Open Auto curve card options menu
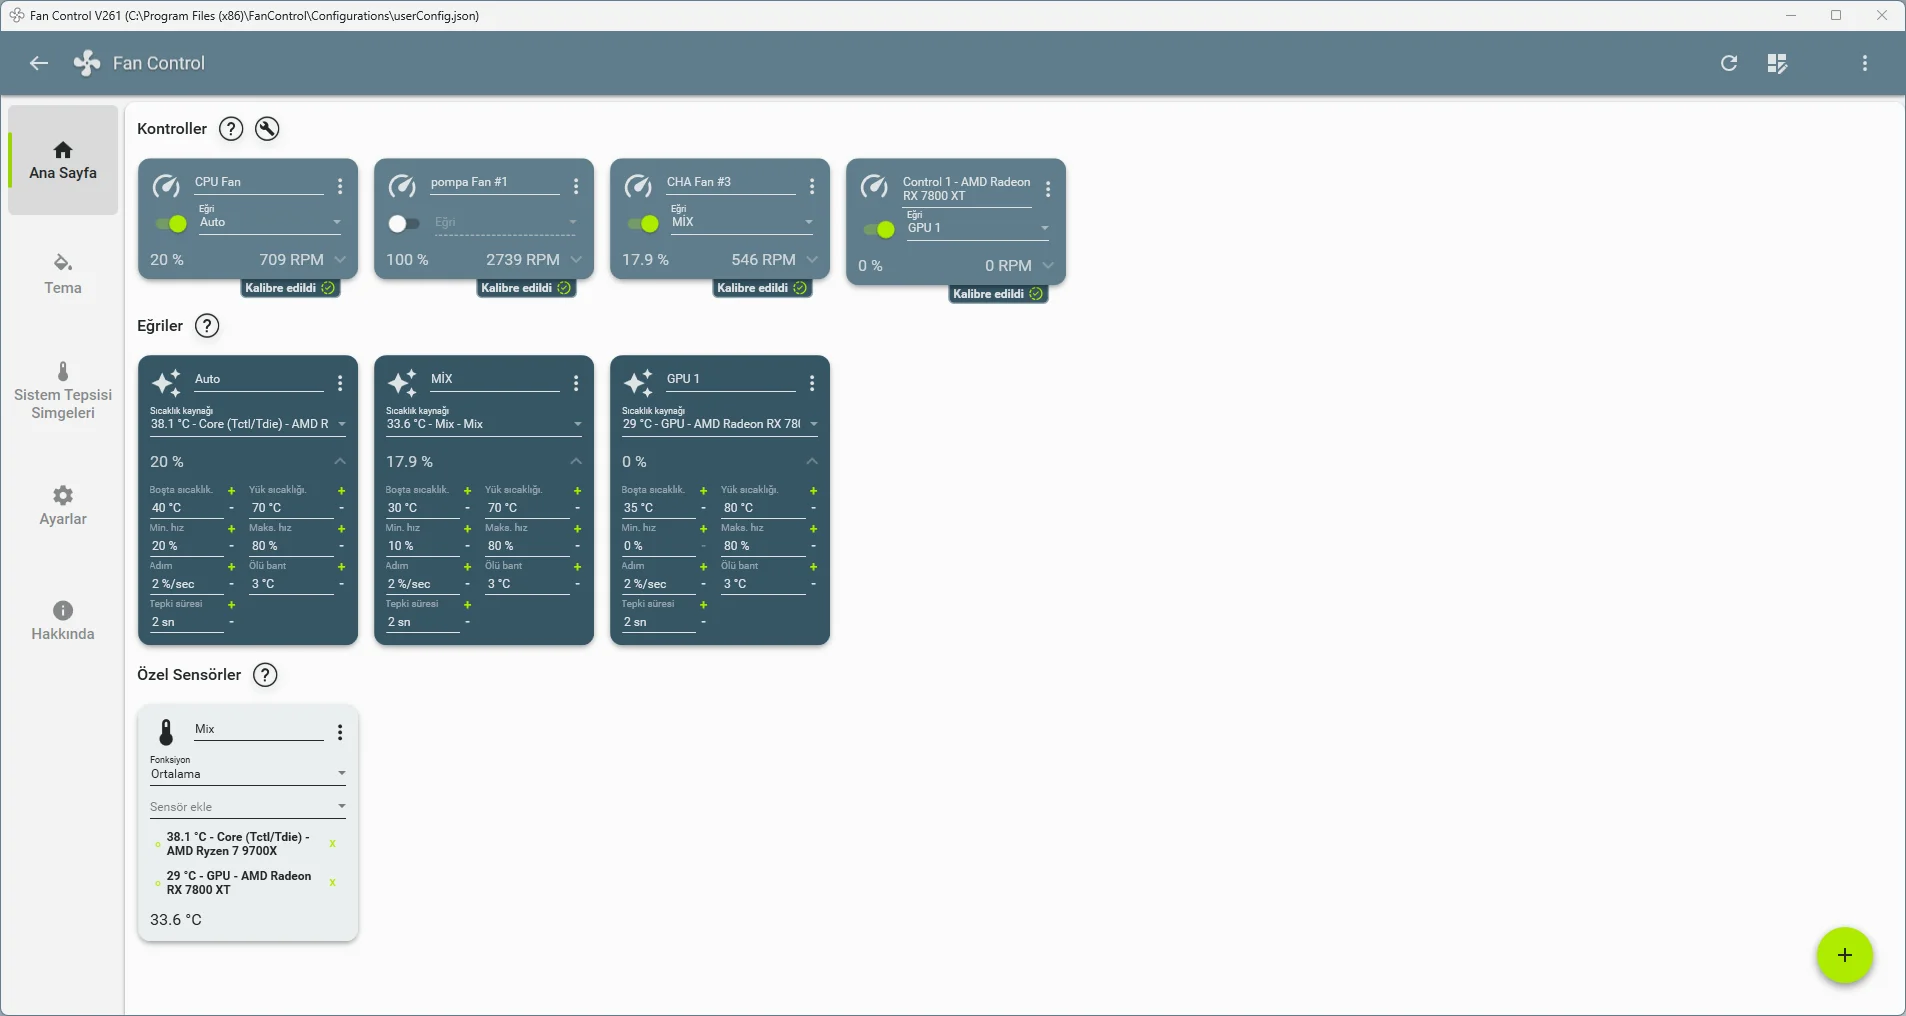 [340, 383]
